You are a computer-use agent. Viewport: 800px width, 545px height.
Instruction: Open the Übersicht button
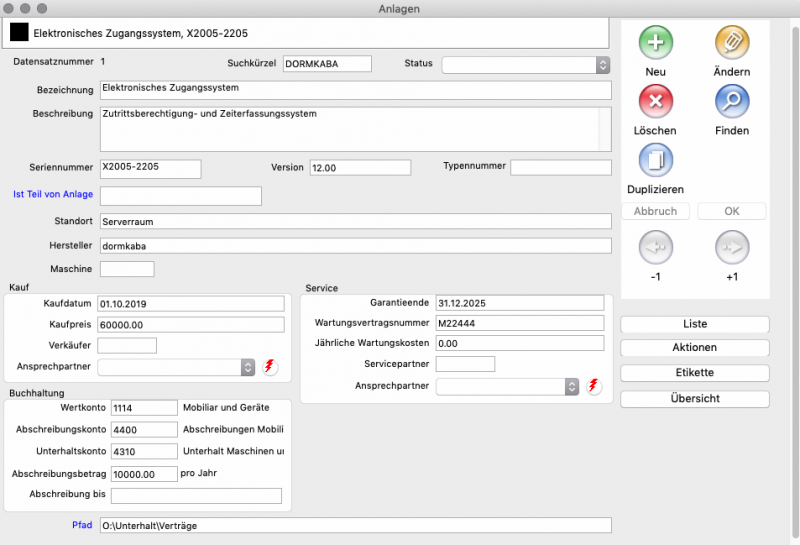pyautogui.click(x=695, y=399)
